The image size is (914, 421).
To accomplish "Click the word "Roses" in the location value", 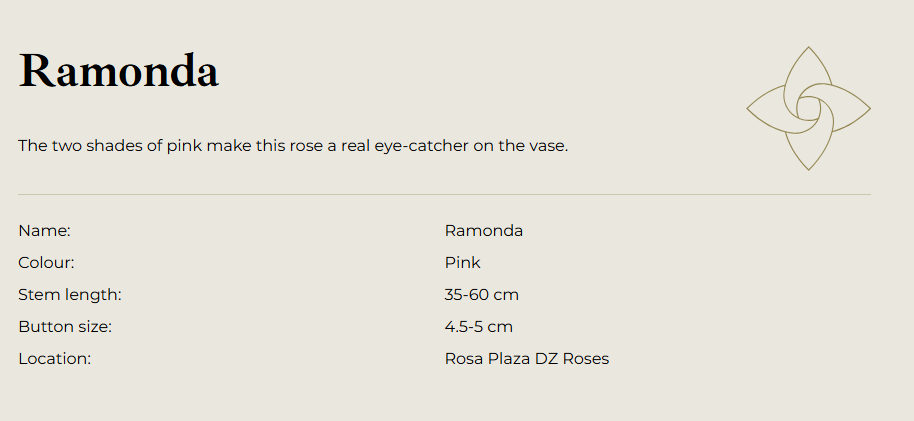I will 586,359.
